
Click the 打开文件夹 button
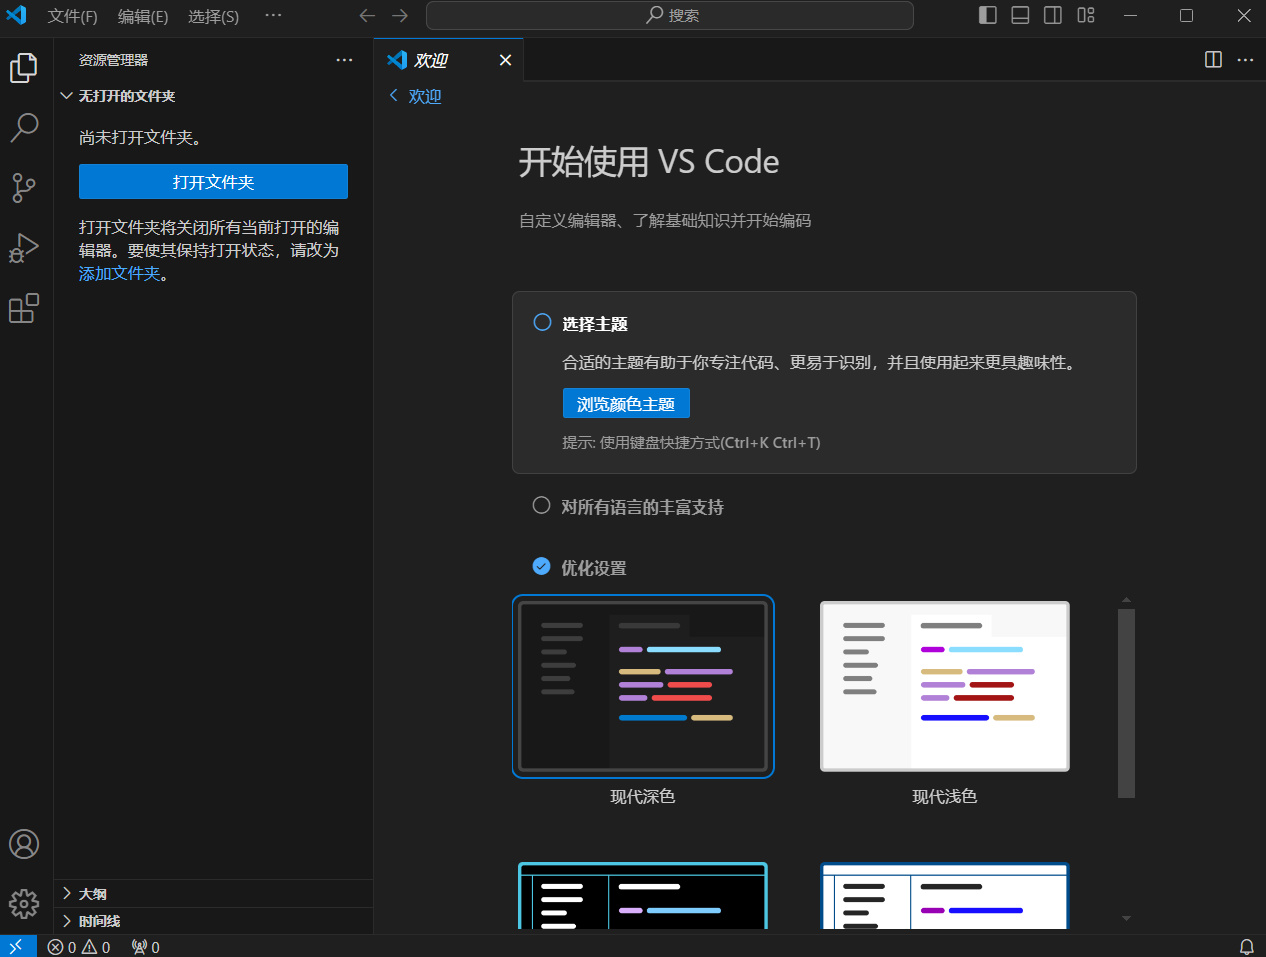tap(213, 181)
